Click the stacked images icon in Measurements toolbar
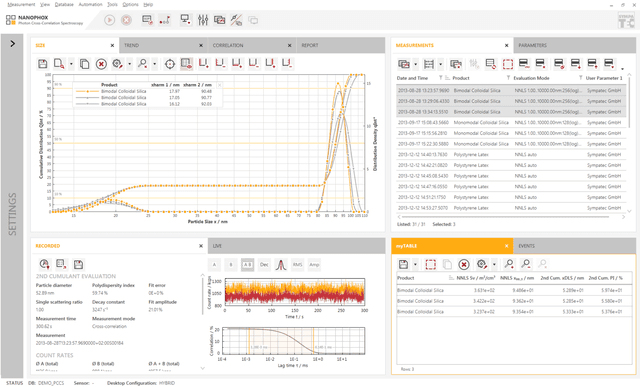Viewport: 640px width, 387px height. [x=404, y=64]
